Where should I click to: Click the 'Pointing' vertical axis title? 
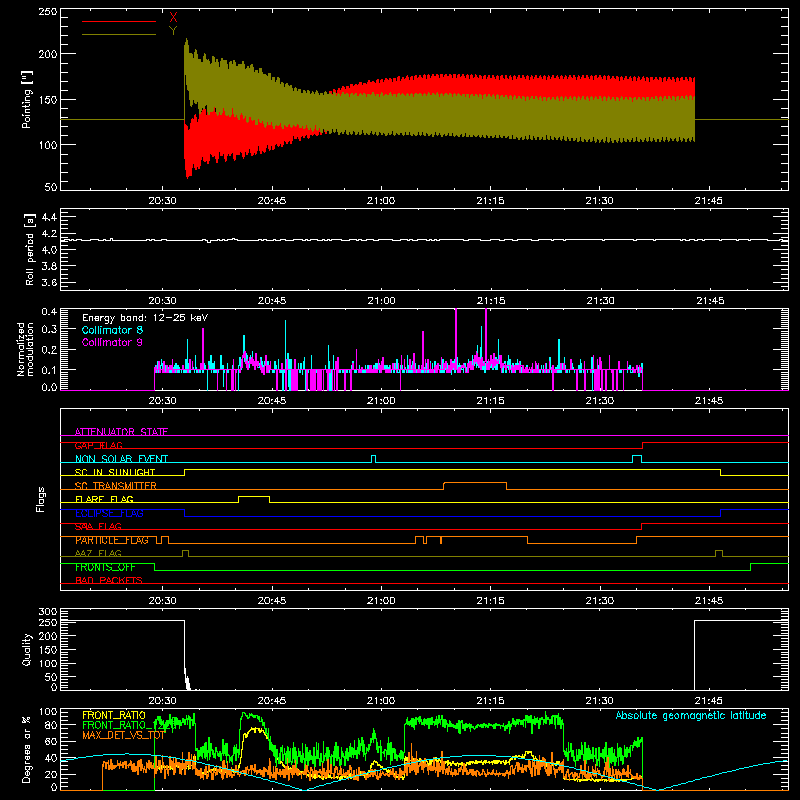coord(27,100)
